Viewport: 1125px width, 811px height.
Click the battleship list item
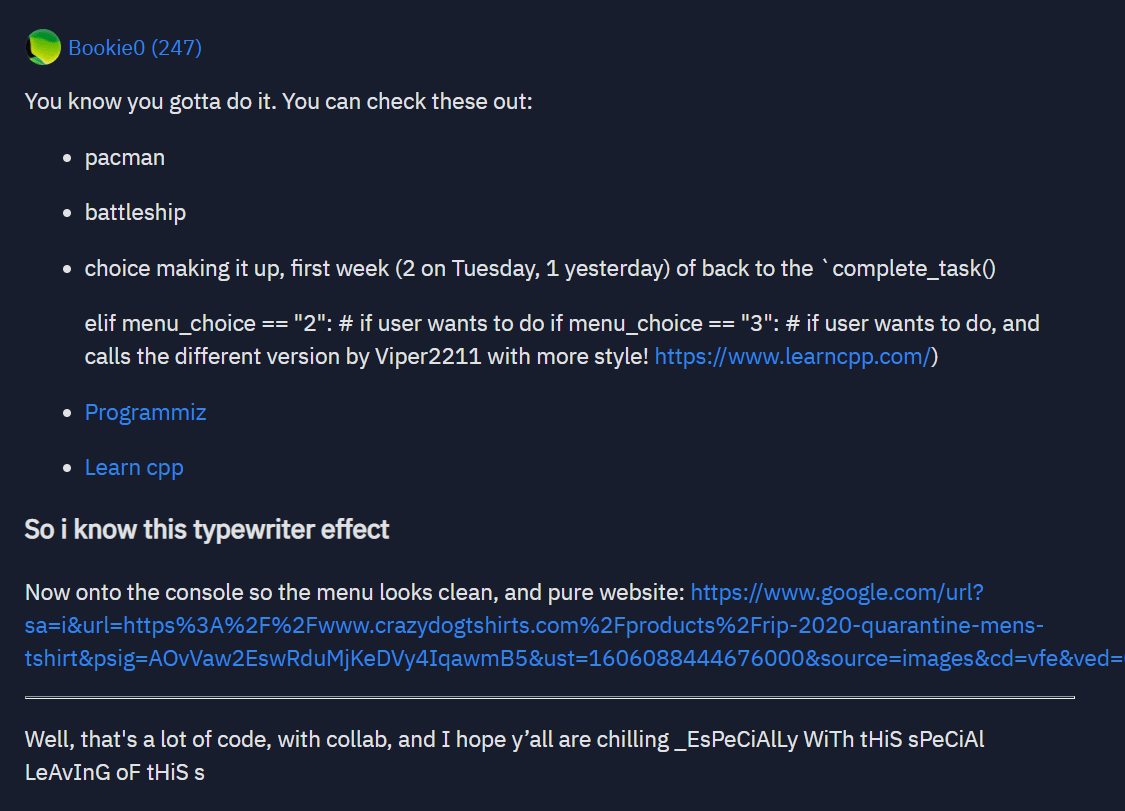[x=136, y=212]
